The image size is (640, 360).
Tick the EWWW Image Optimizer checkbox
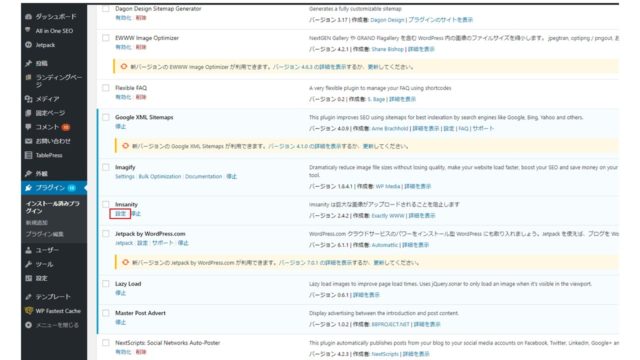pos(106,38)
